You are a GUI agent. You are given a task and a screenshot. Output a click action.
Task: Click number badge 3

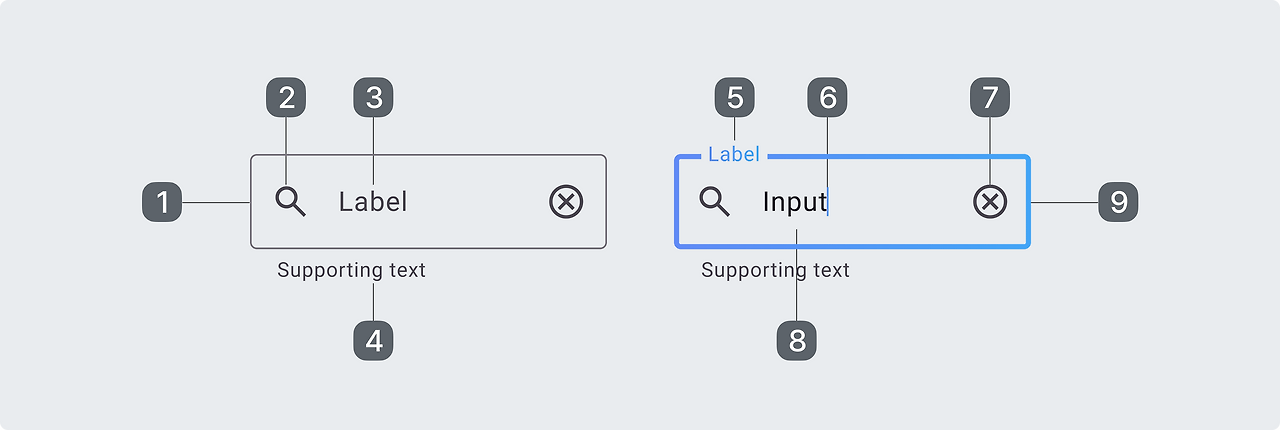(x=374, y=98)
